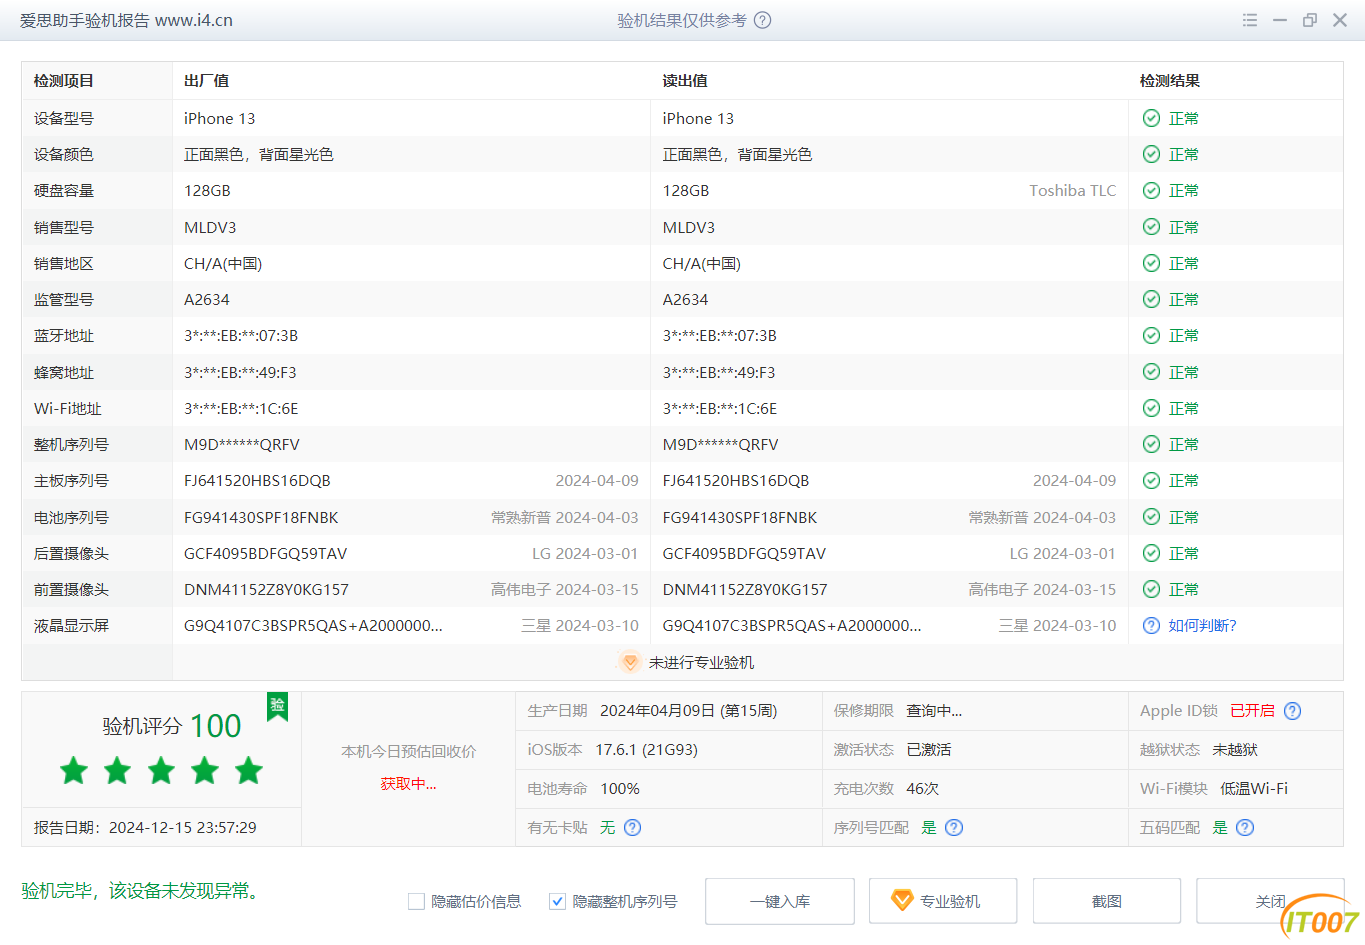Click help icon next to 五码匹配

tap(1245, 827)
